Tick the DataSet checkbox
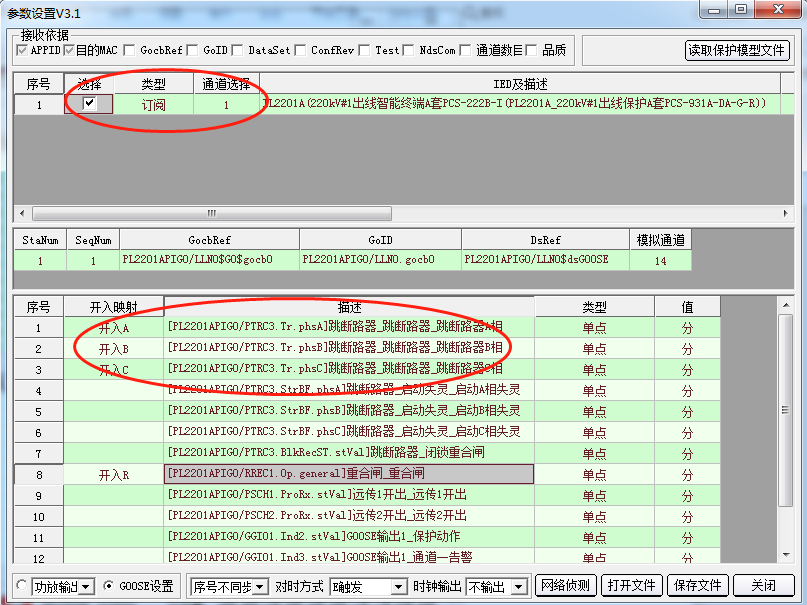 tap(238, 50)
